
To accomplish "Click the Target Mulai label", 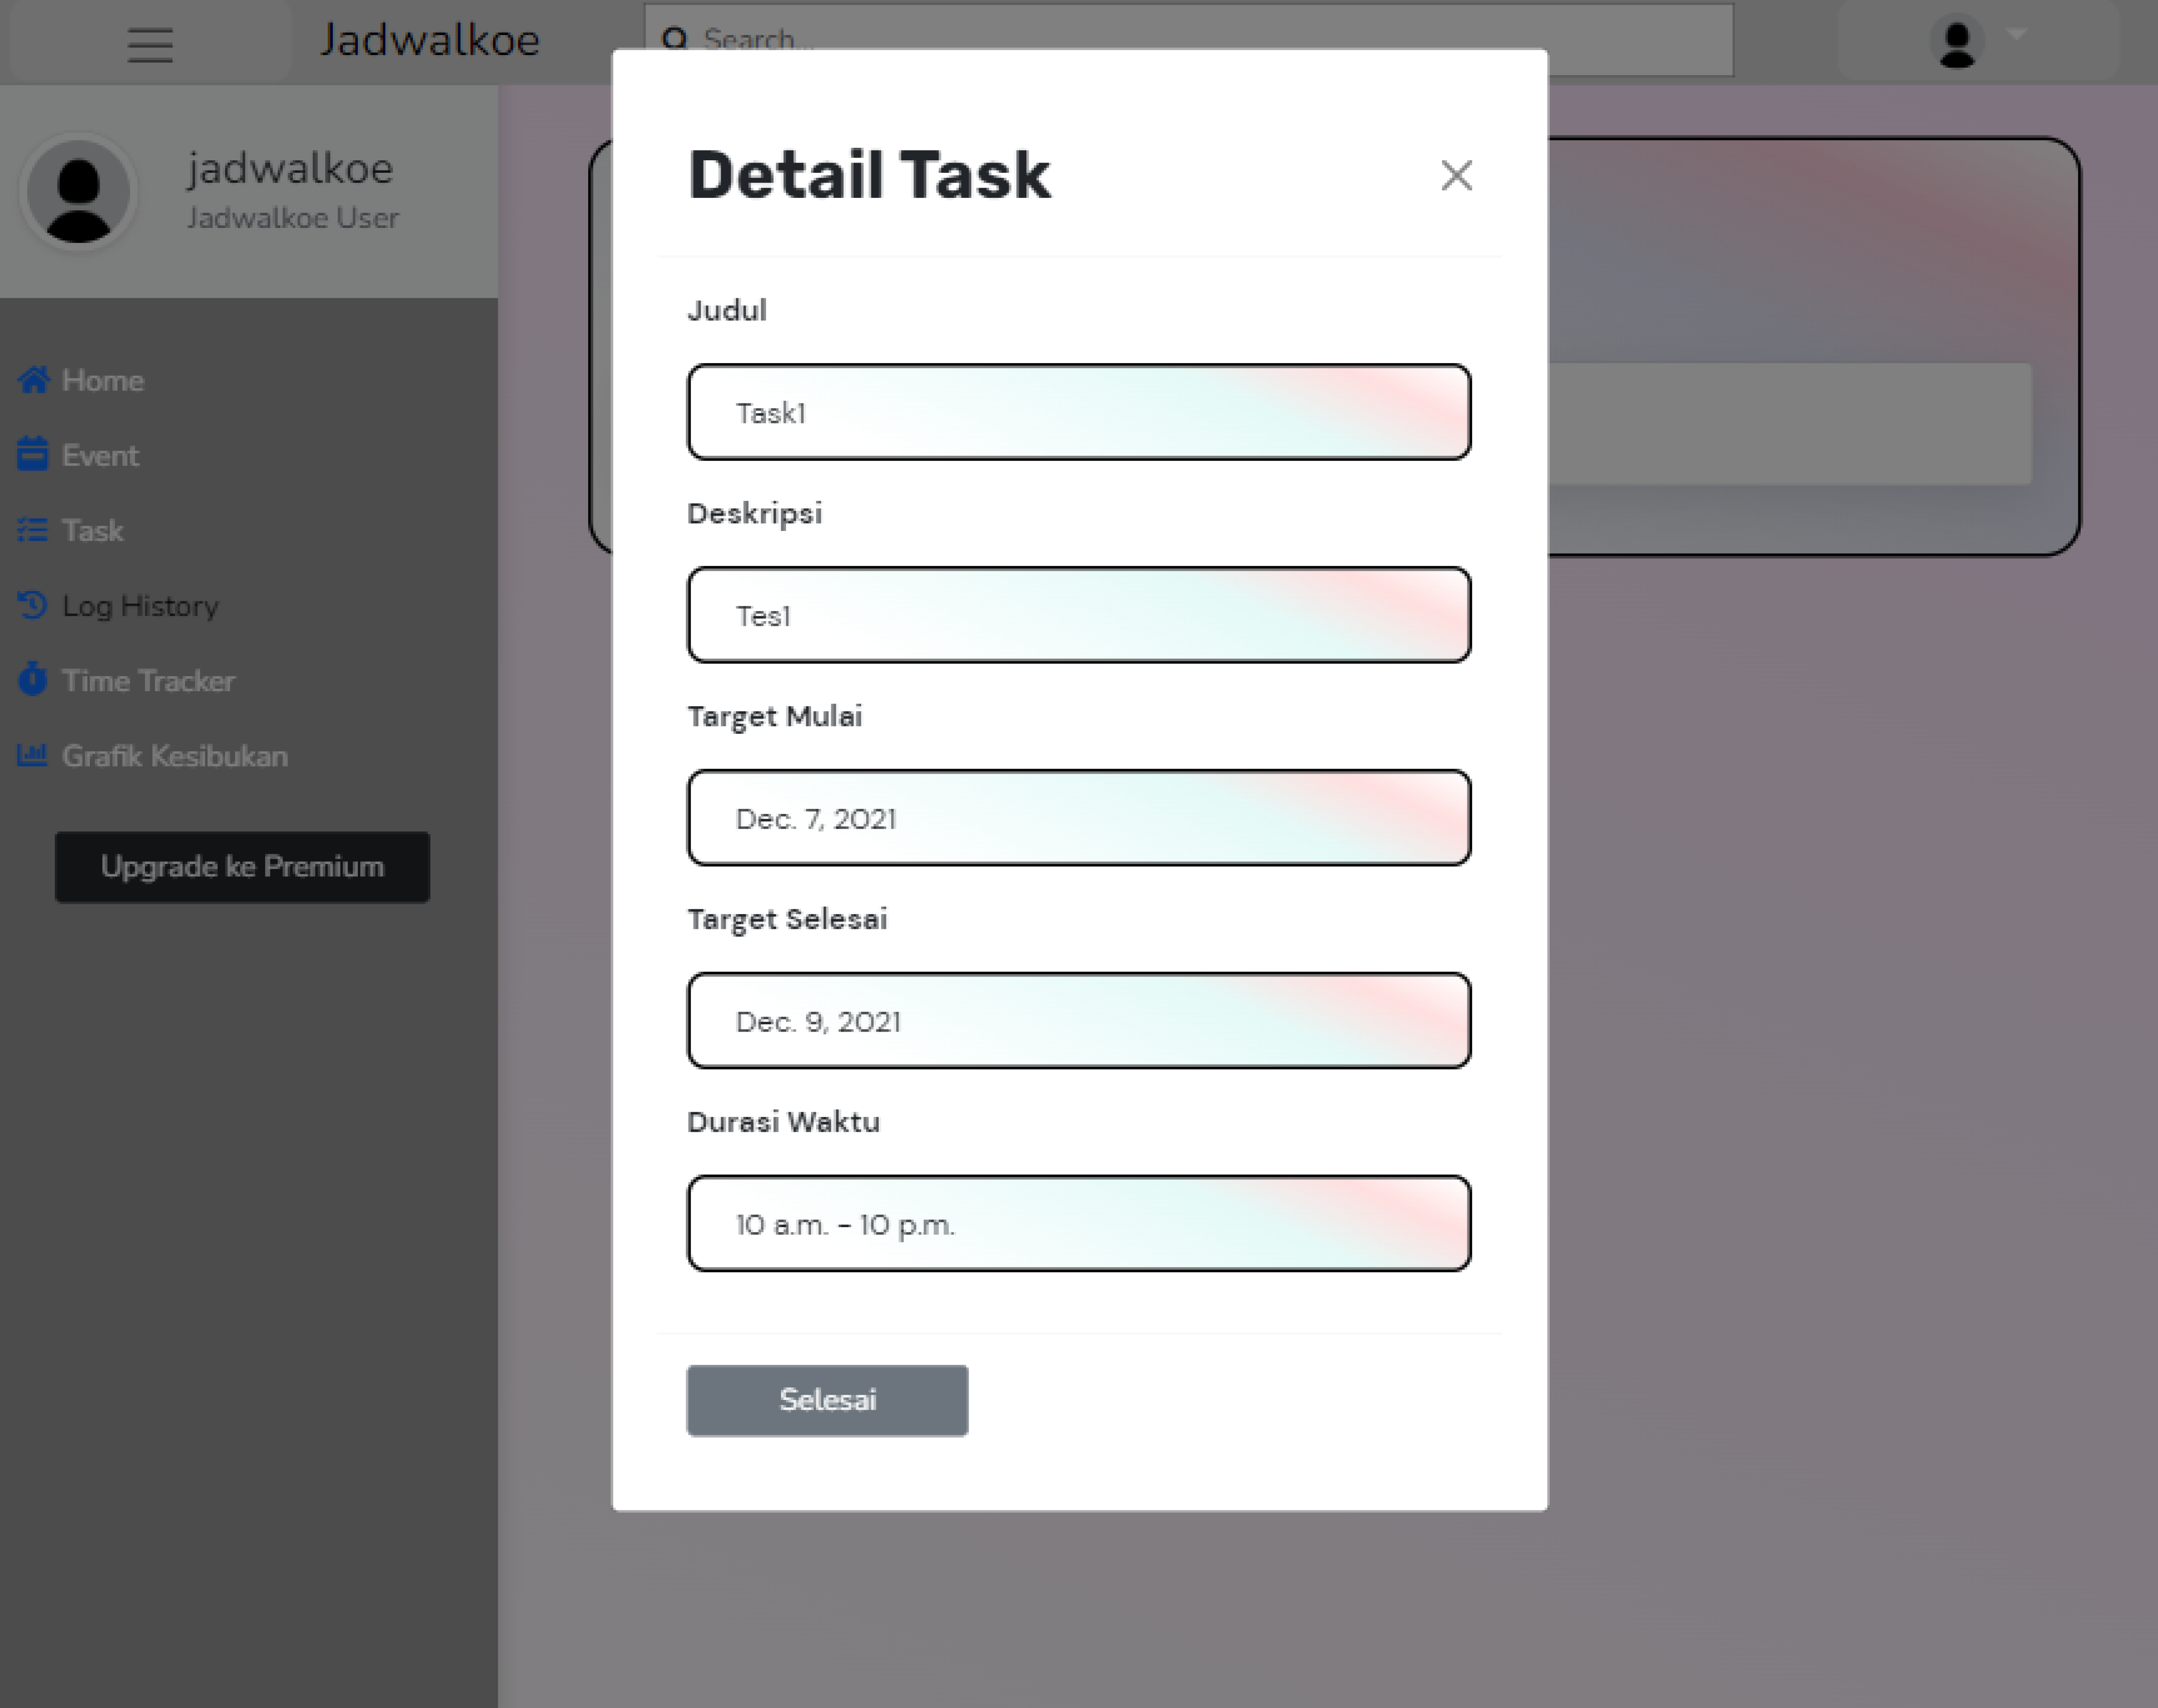I will click(775, 717).
